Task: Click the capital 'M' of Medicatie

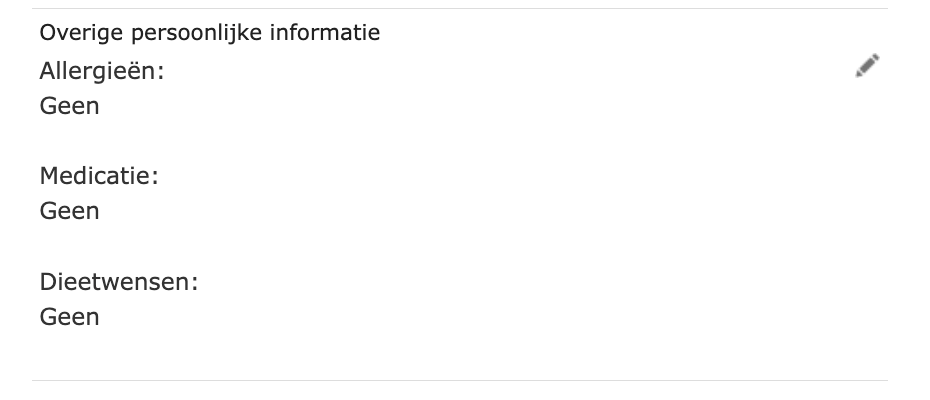Action: pyautogui.click(x=50, y=177)
